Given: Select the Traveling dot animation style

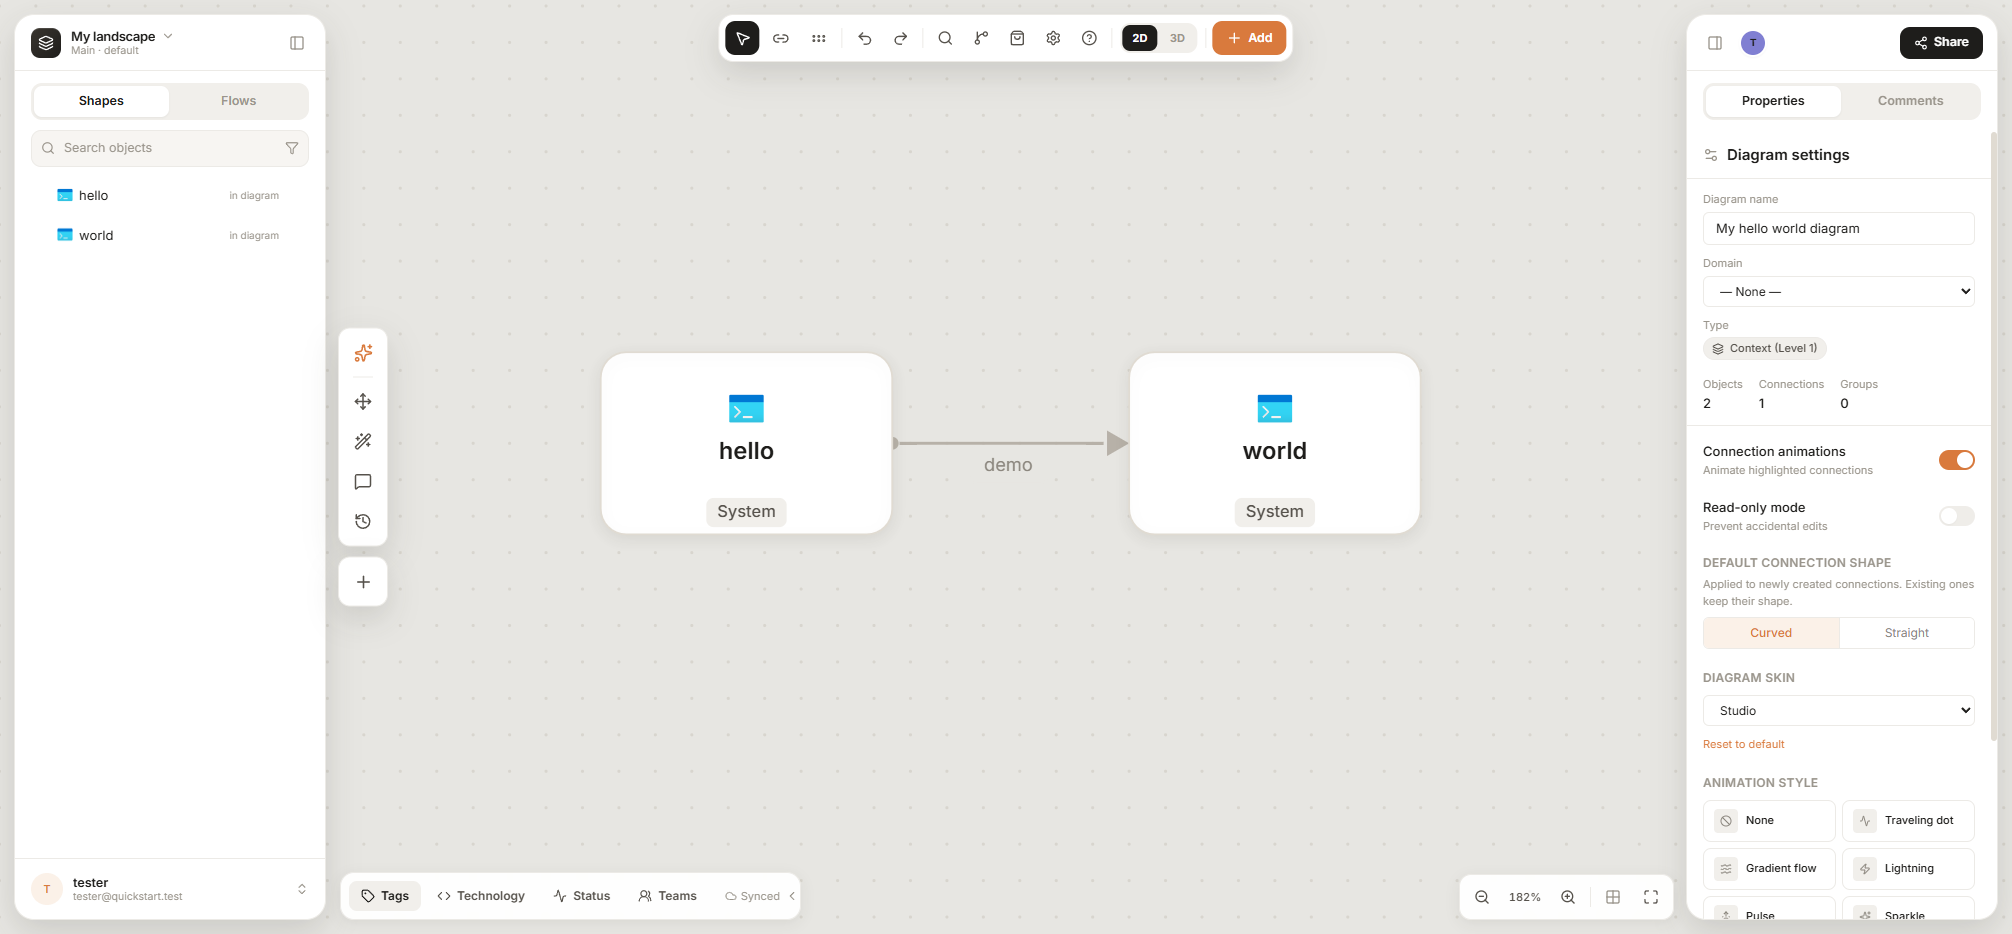Looking at the screenshot, I should click(1908, 821).
